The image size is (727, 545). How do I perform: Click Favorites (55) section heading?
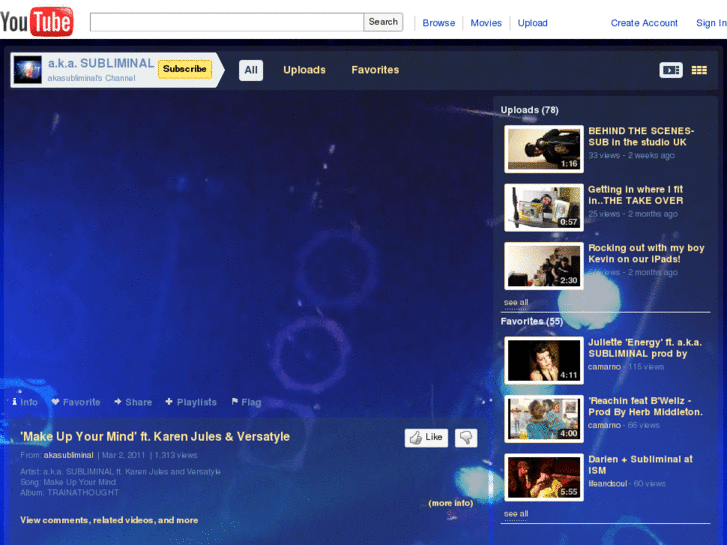coord(531,321)
